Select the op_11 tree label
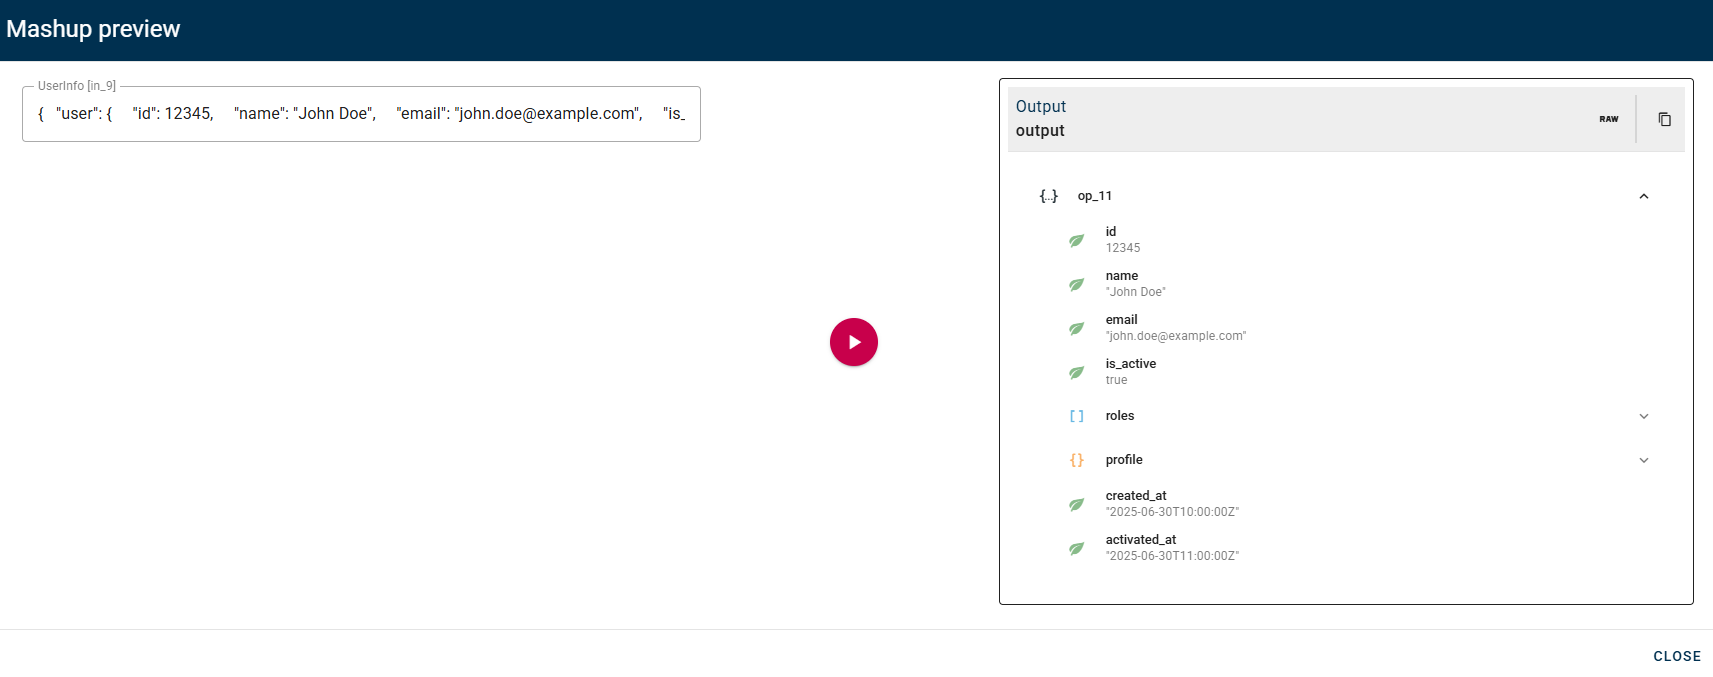Image resolution: width=1713 pixels, height=677 pixels. [1094, 196]
